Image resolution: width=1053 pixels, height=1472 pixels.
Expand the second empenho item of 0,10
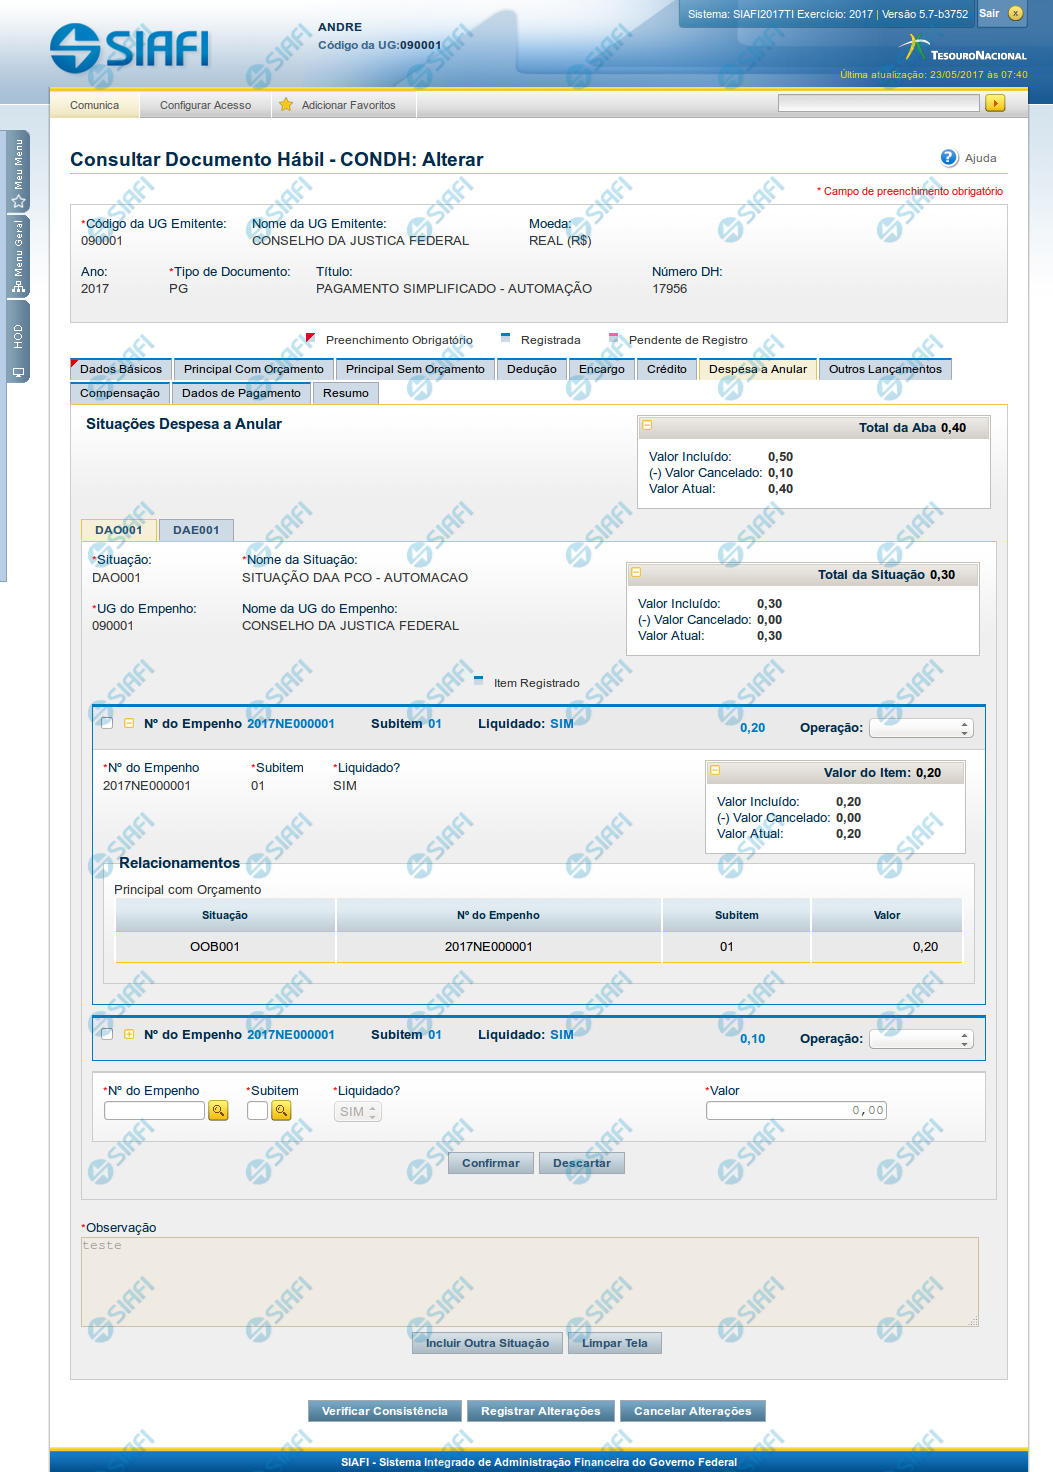[x=129, y=1034]
